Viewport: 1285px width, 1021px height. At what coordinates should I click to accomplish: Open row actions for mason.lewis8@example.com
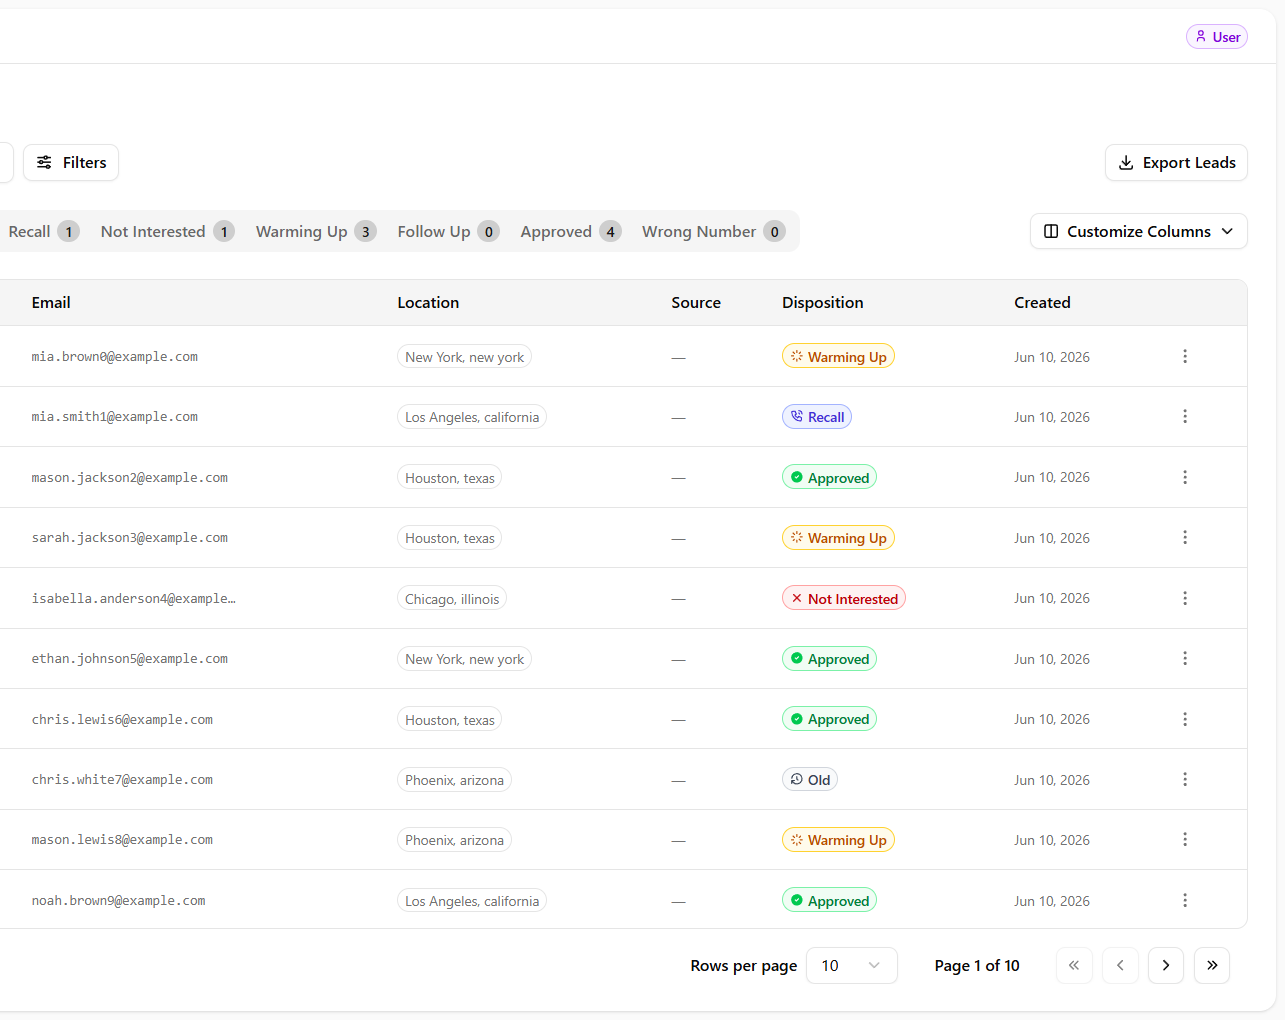click(1185, 840)
